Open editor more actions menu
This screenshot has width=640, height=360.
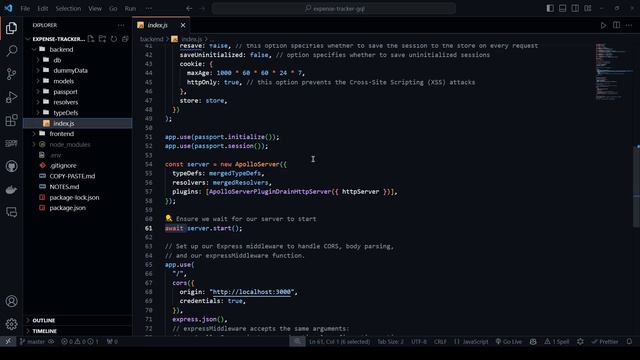coord(629,25)
